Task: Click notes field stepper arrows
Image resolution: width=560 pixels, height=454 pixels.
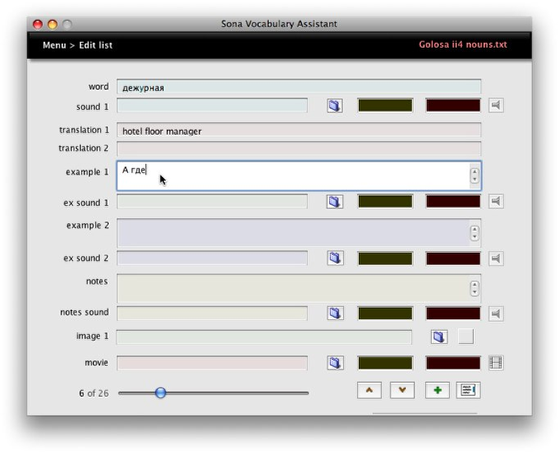Action: pos(474,288)
